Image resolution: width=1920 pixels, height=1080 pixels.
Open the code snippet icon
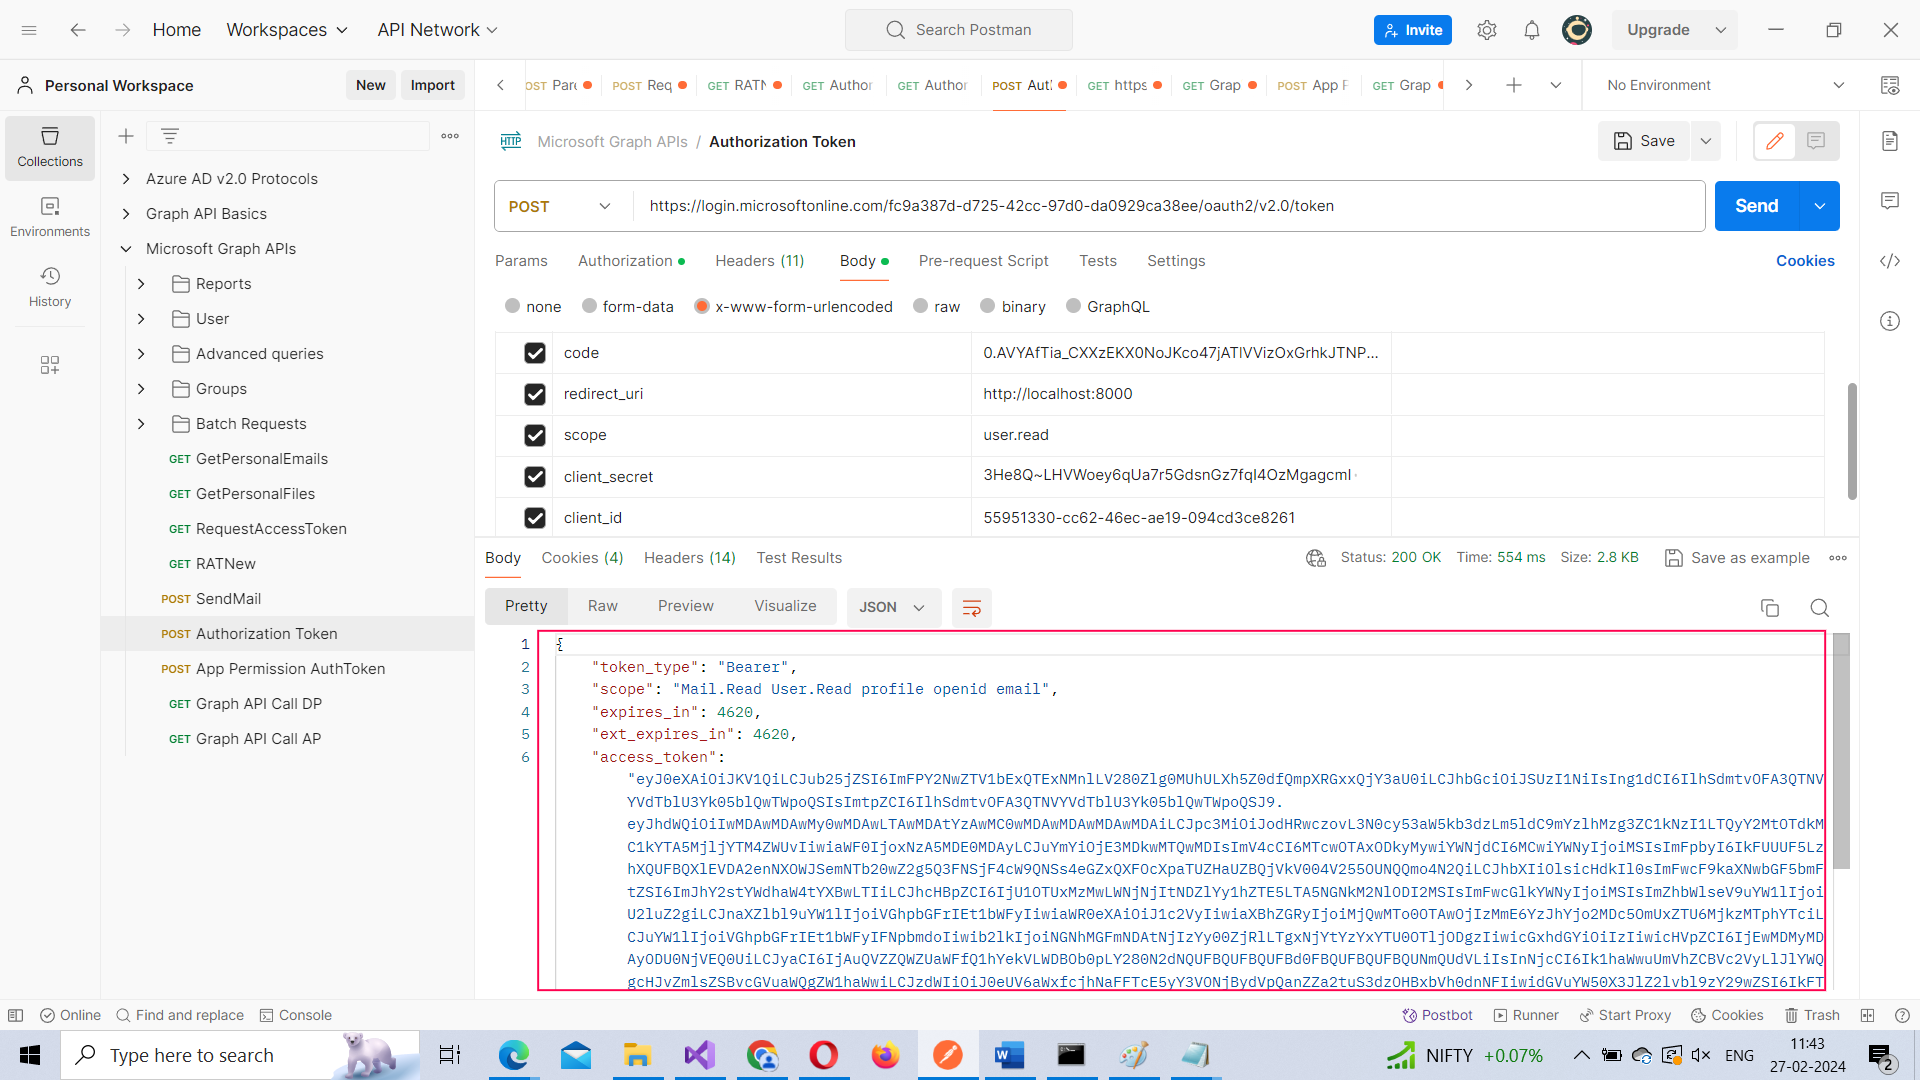[x=1890, y=261]
